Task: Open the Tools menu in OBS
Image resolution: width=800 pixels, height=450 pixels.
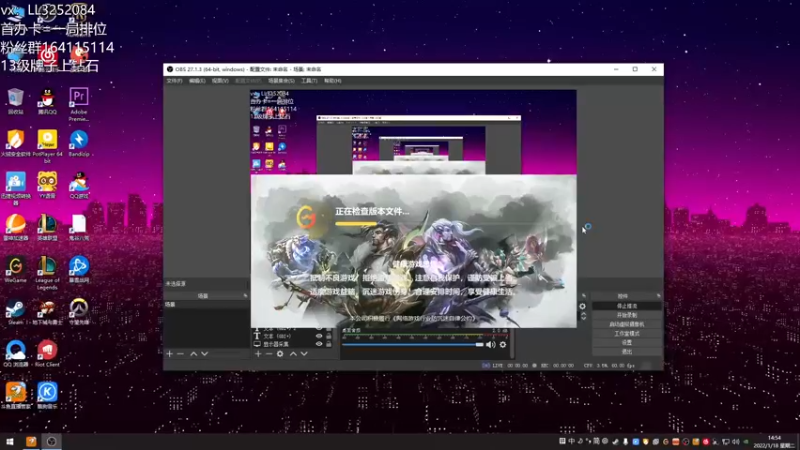Action: [309, 81]
